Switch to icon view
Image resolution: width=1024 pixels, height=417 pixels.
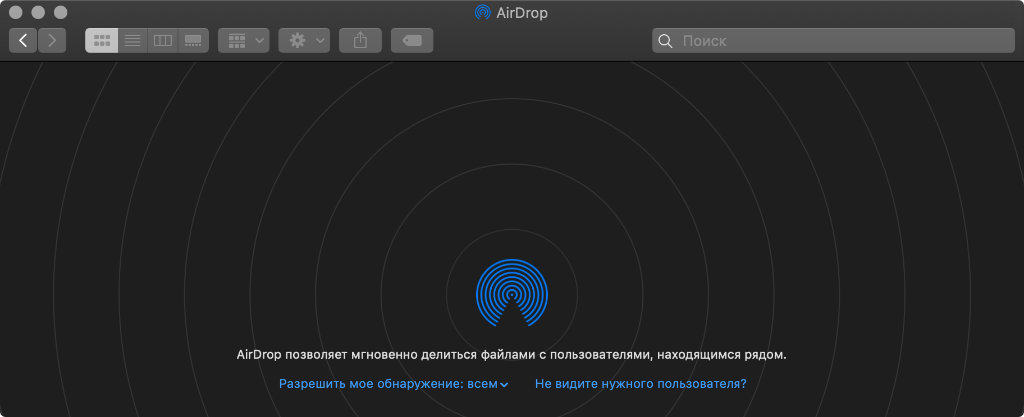(101, 40)
